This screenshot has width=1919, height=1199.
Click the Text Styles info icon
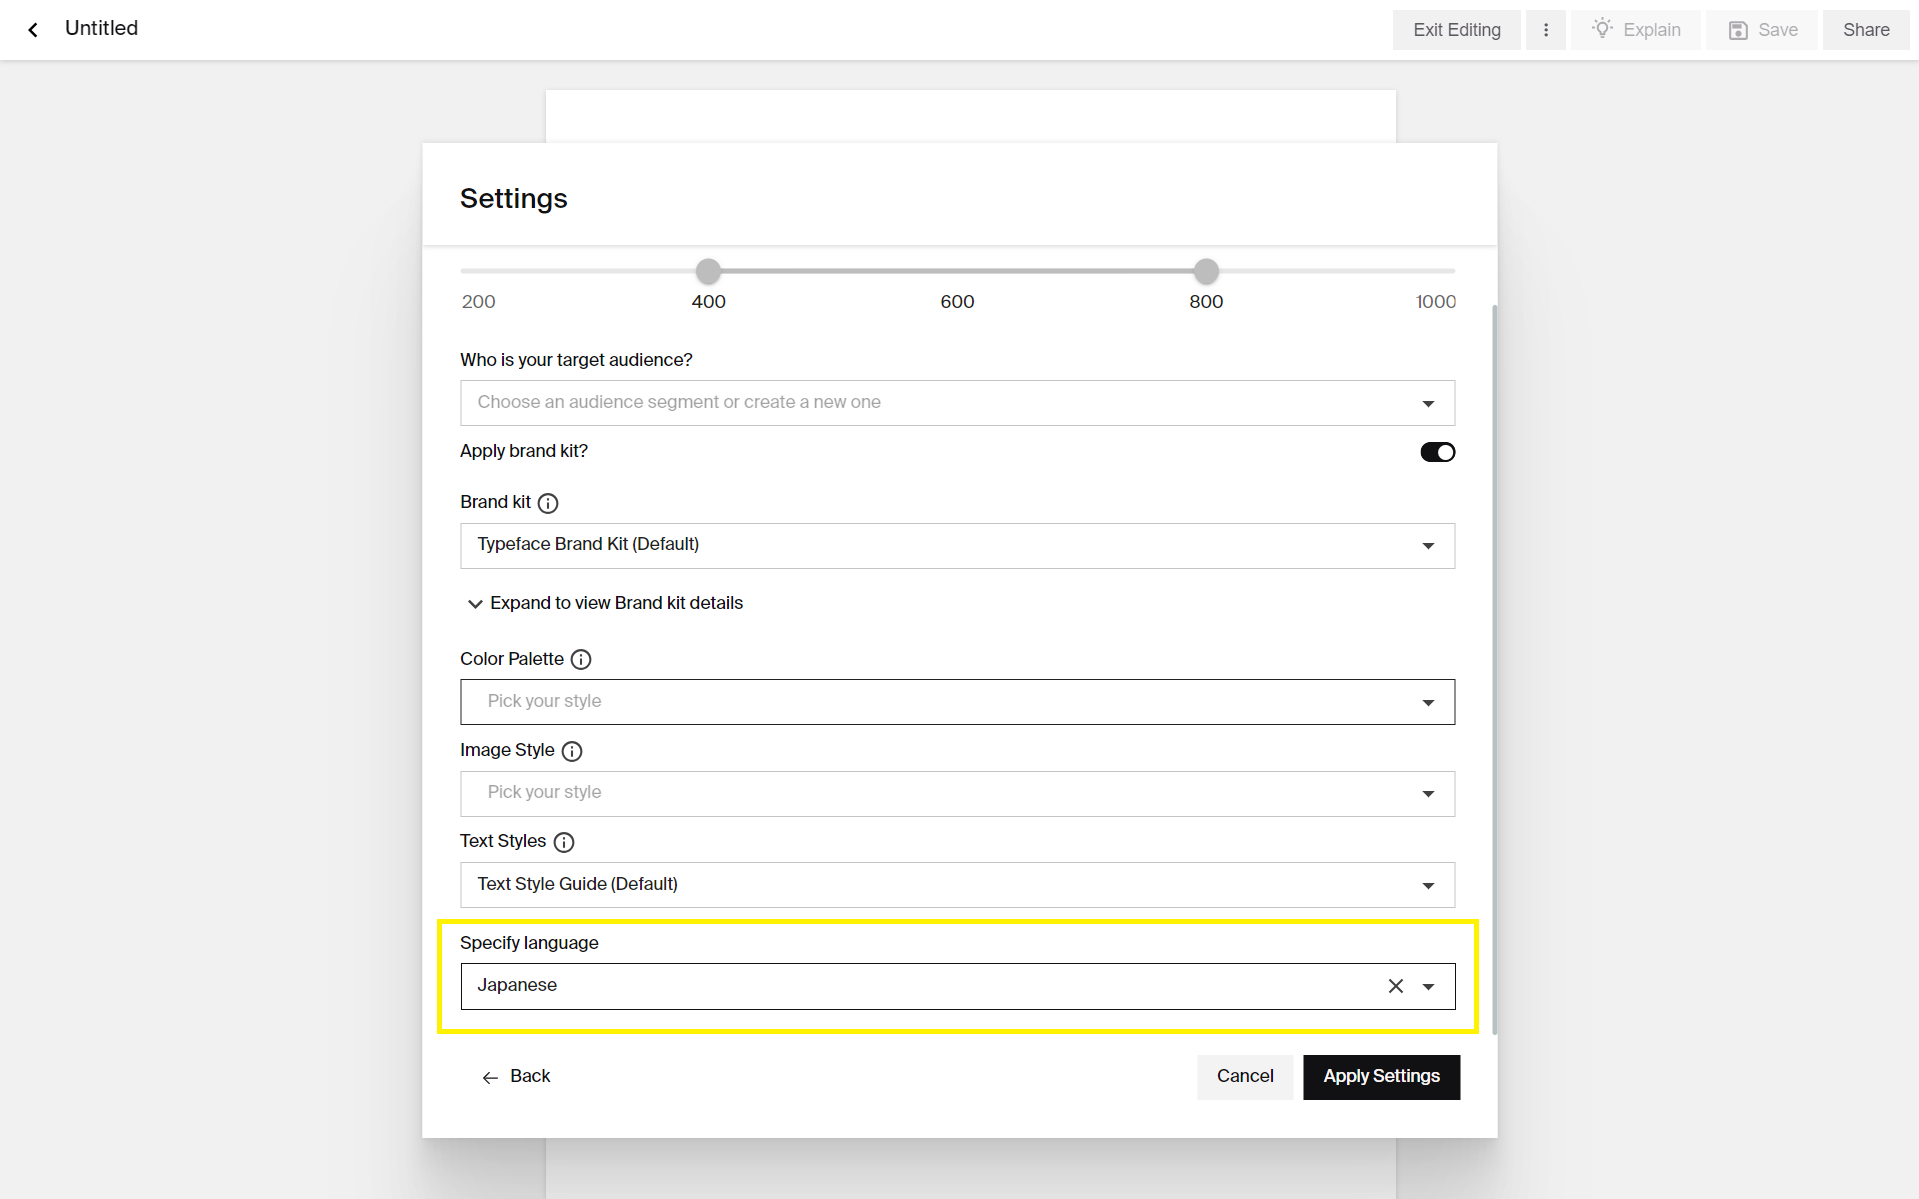click(564, 842)
